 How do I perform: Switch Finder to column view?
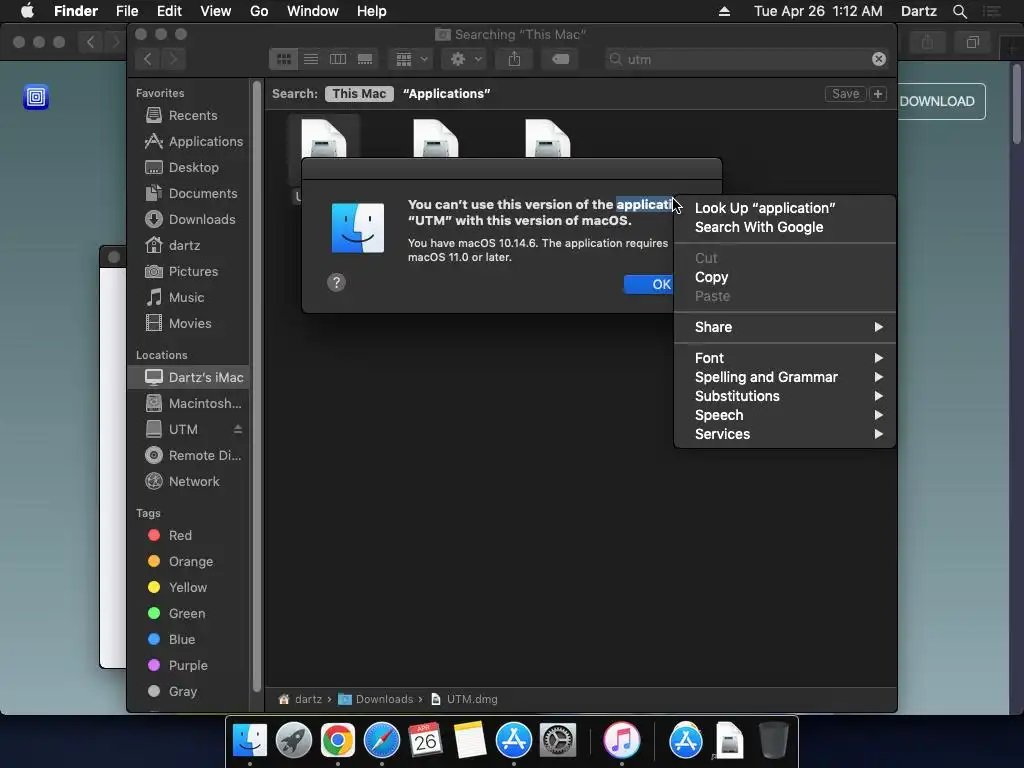pos(338,59)
